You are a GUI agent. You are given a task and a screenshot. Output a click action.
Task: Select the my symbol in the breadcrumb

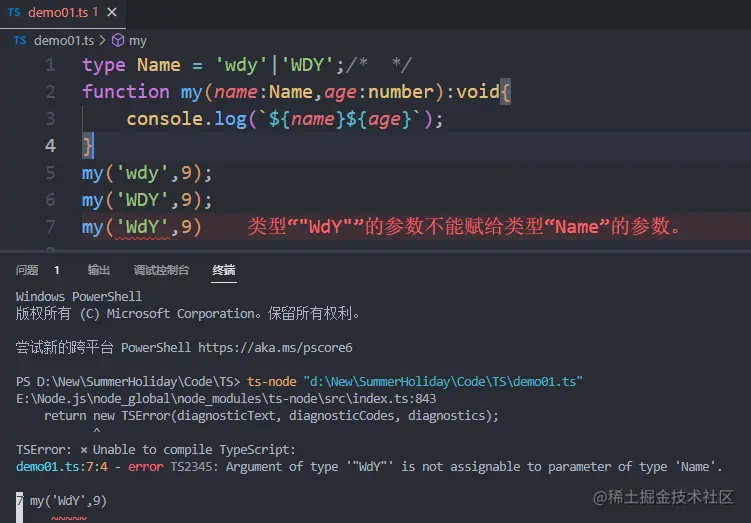click(x=138, y=41)
